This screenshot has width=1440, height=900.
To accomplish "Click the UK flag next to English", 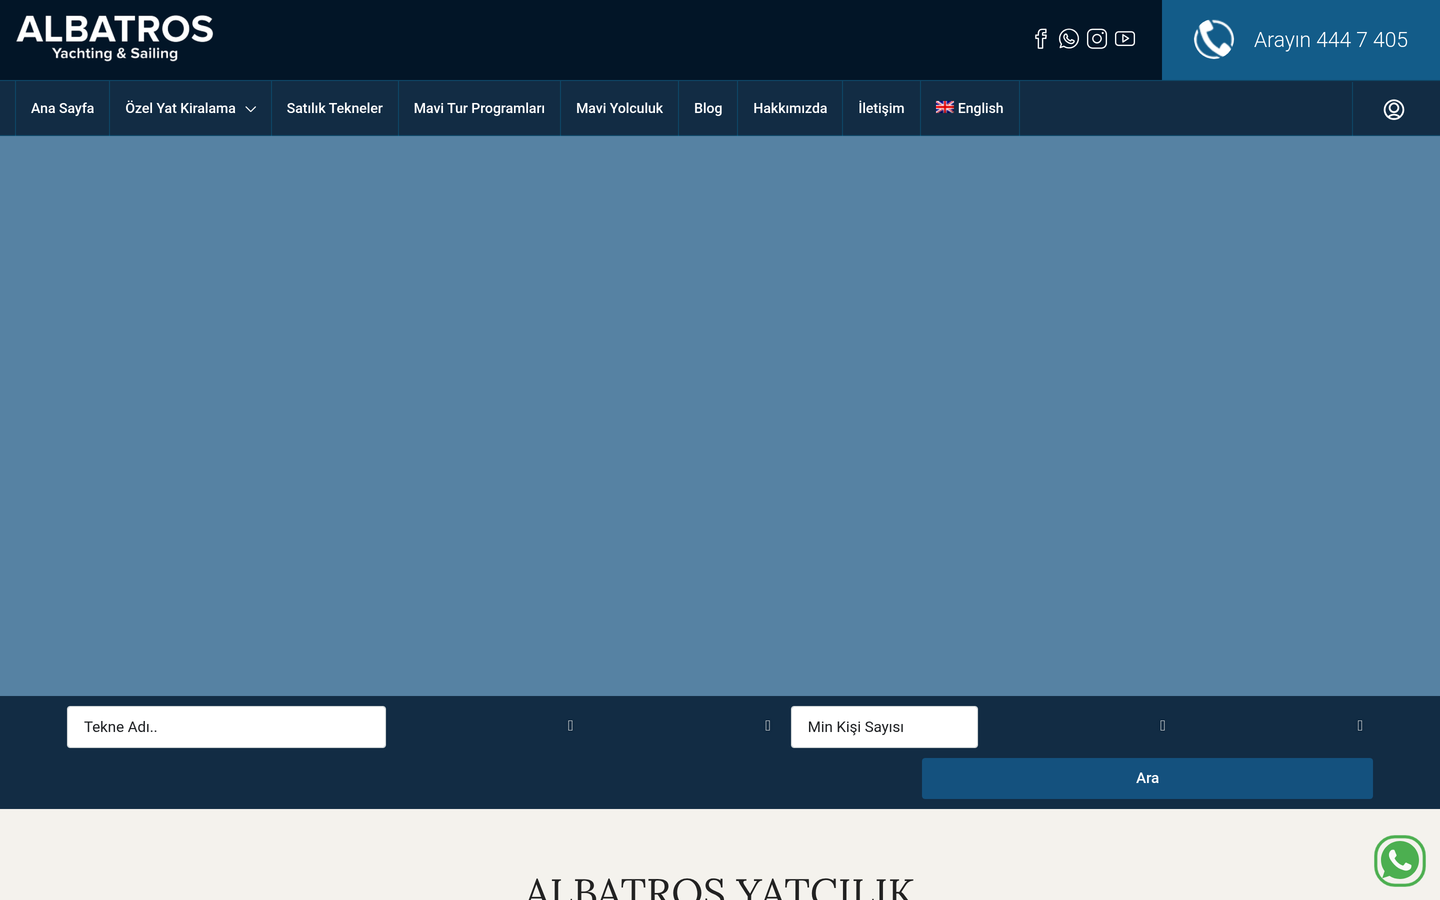I will [x=945, y=107].
